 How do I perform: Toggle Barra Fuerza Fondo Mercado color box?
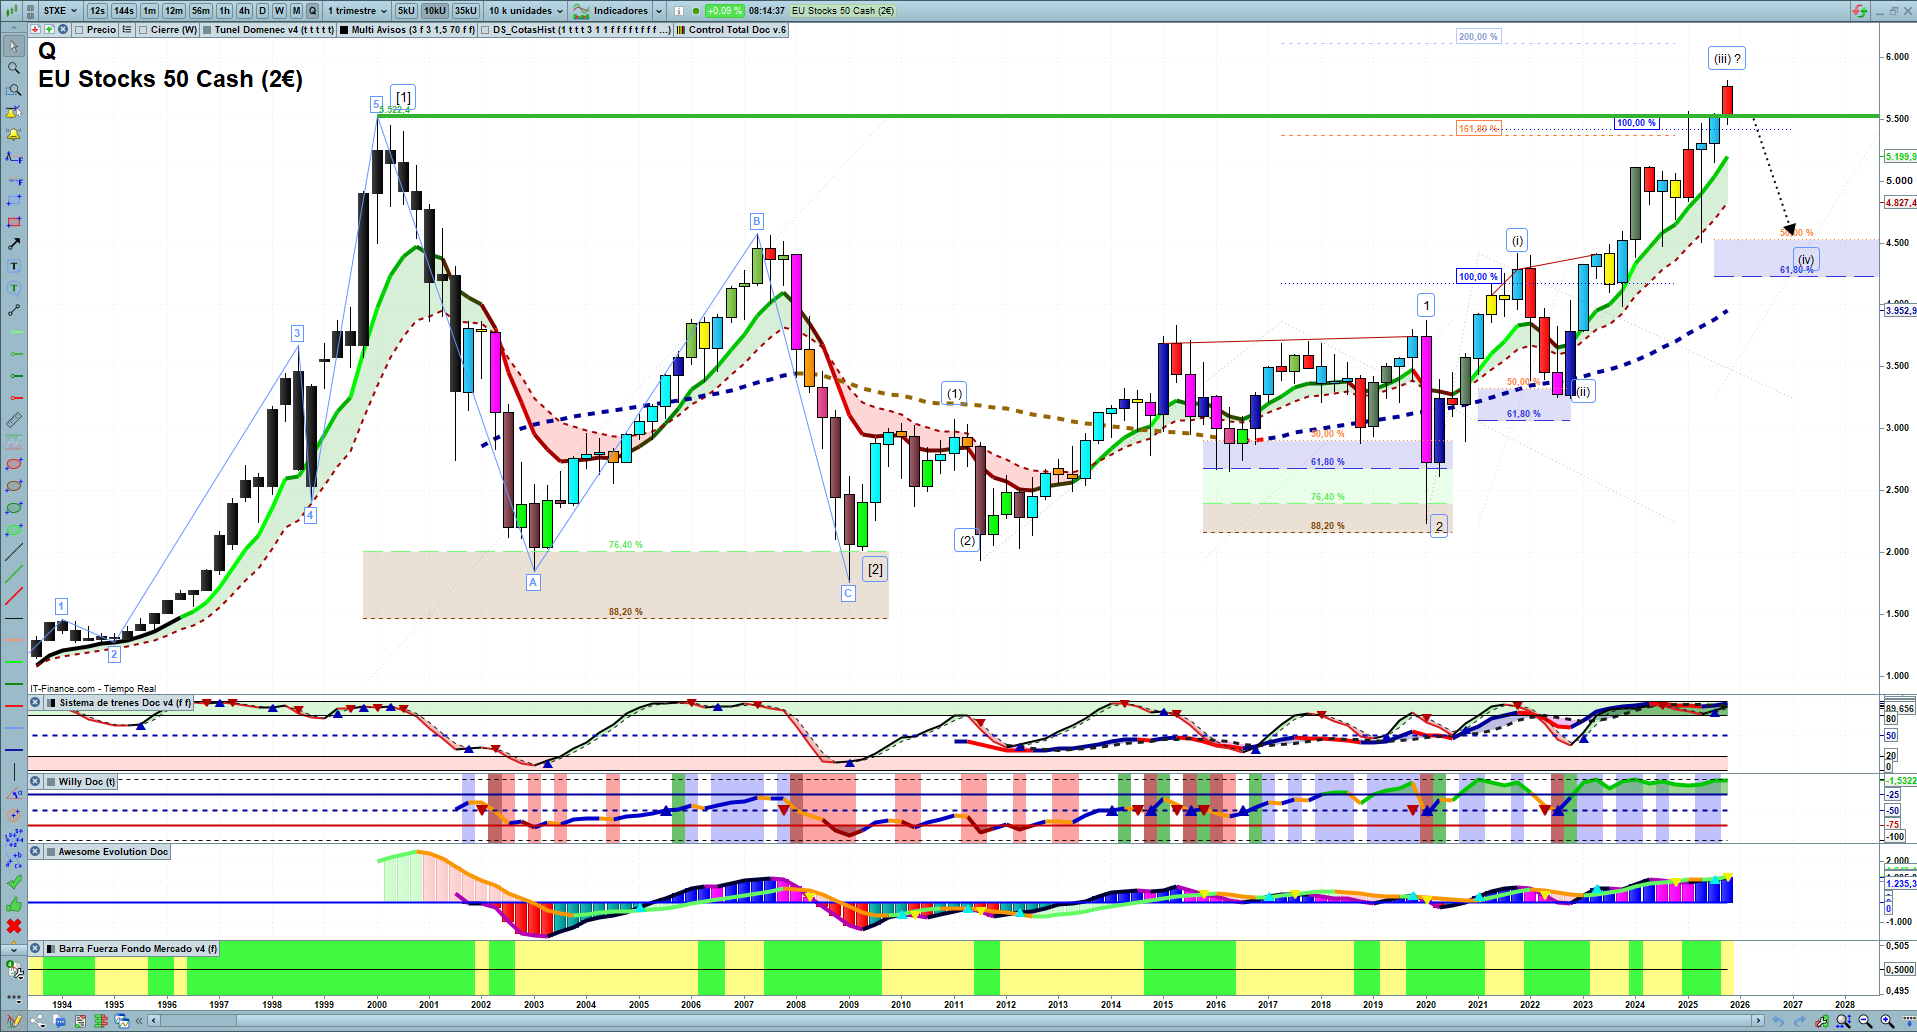coord(51,949)
